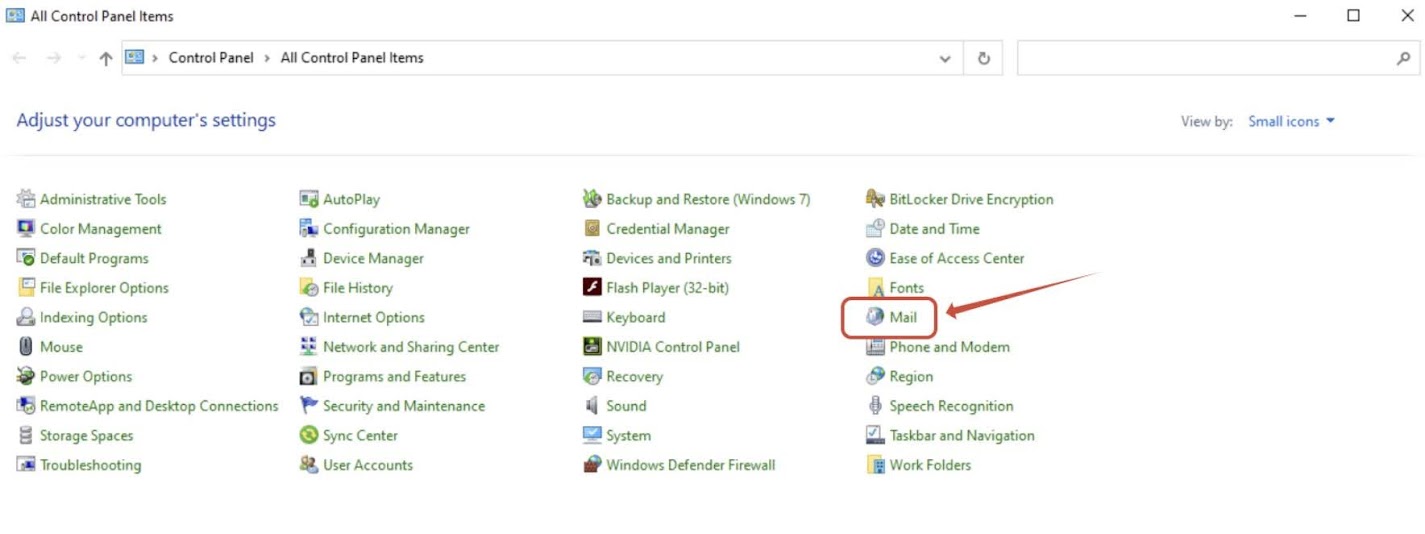Open the Small icons view dropdown
This screenshot has height=534, width=1425.
click(x=1291, y=121)
